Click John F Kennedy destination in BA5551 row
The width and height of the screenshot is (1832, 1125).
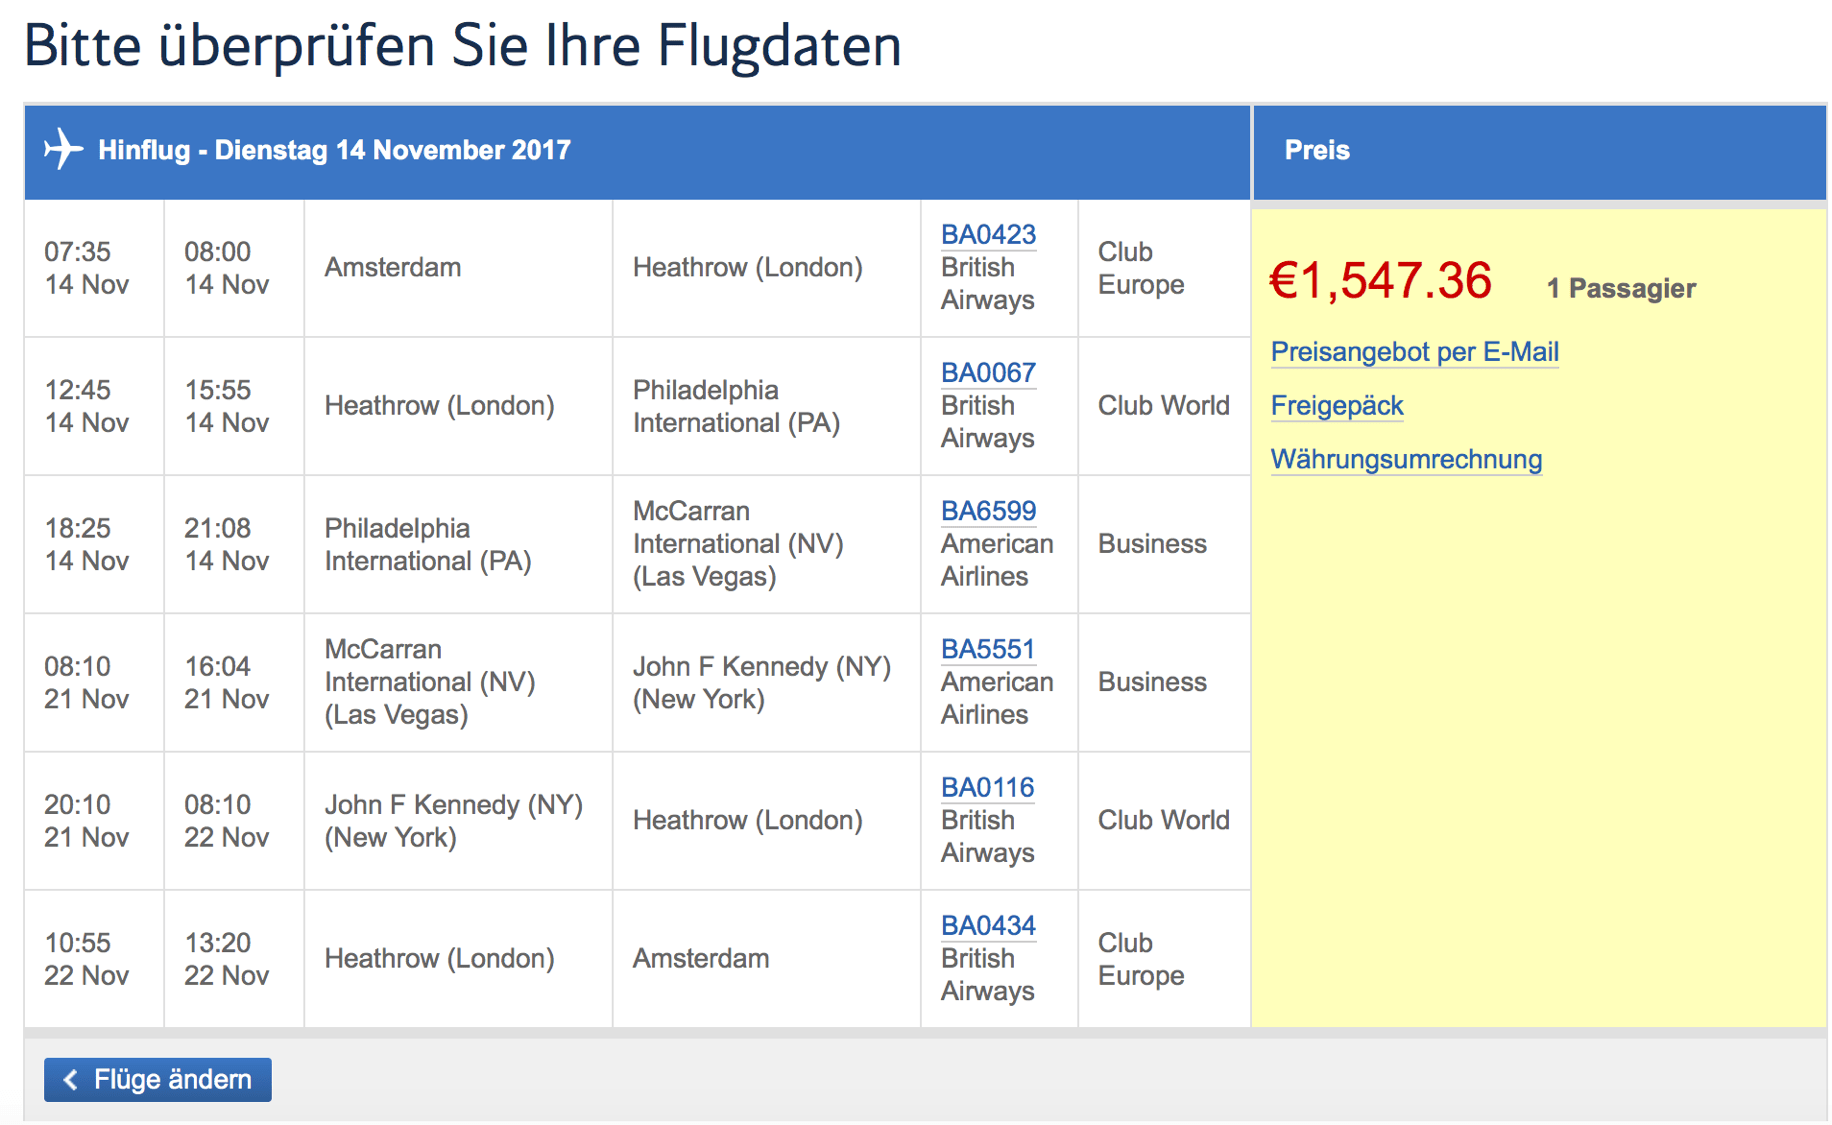[x=761, y=682]
